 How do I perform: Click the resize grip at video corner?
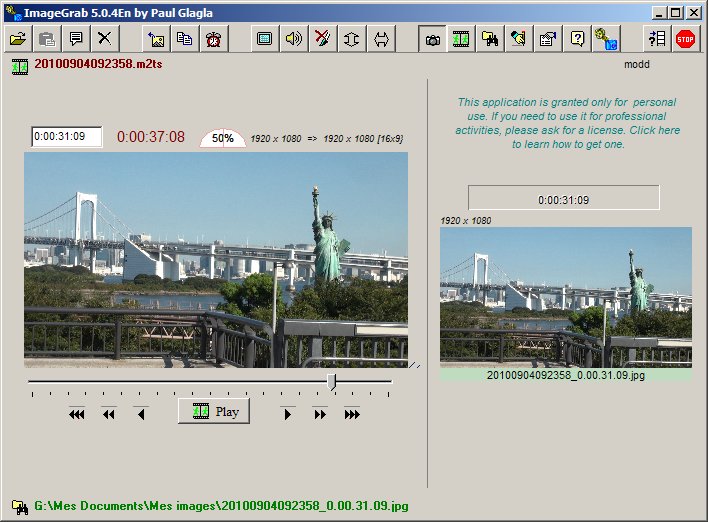click(x=415, y=365)
